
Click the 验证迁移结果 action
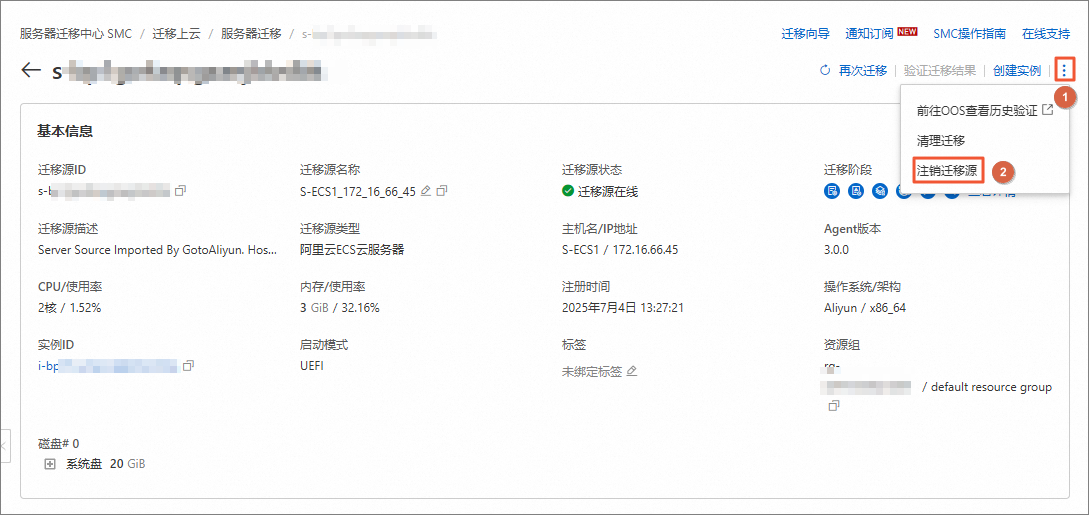(940, 70)
